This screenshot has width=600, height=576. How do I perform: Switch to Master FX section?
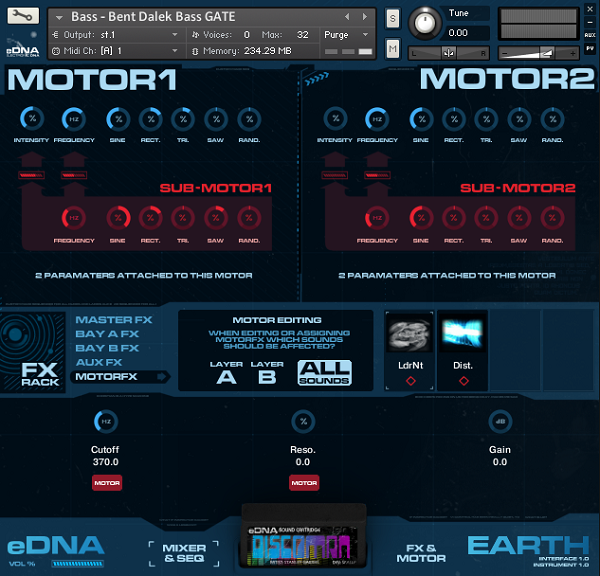point(114,320)
